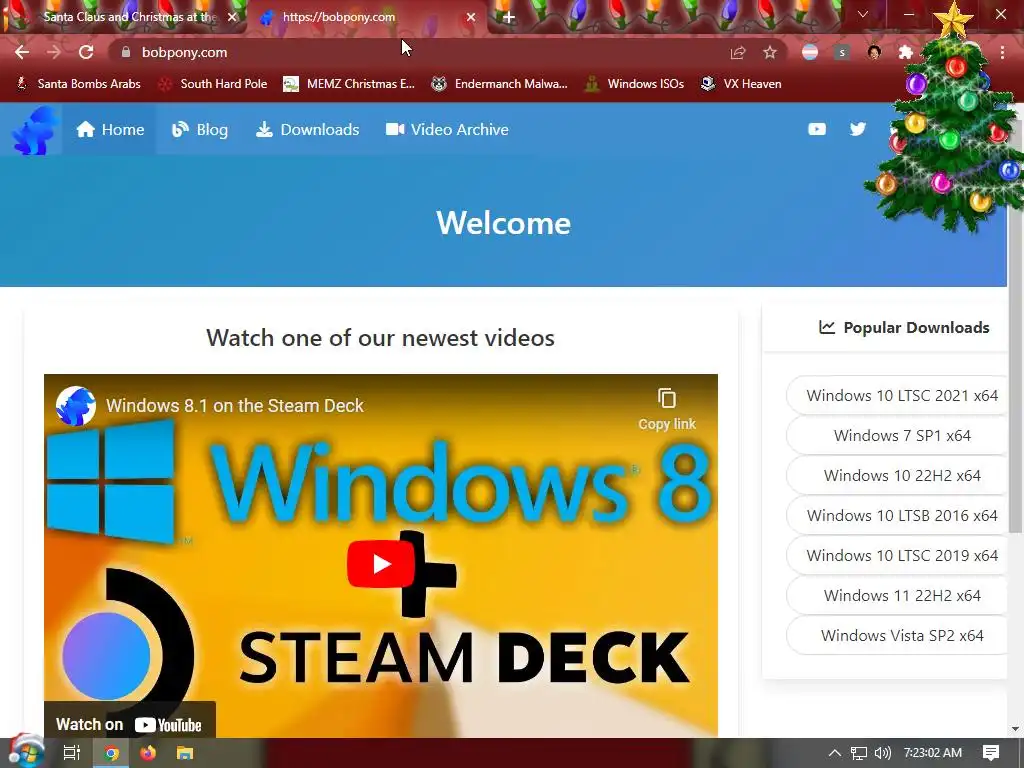Click the gray S extension icon
Image resolution: width=1024 pixels, height=768 pixels.
(x=842, y=52)
